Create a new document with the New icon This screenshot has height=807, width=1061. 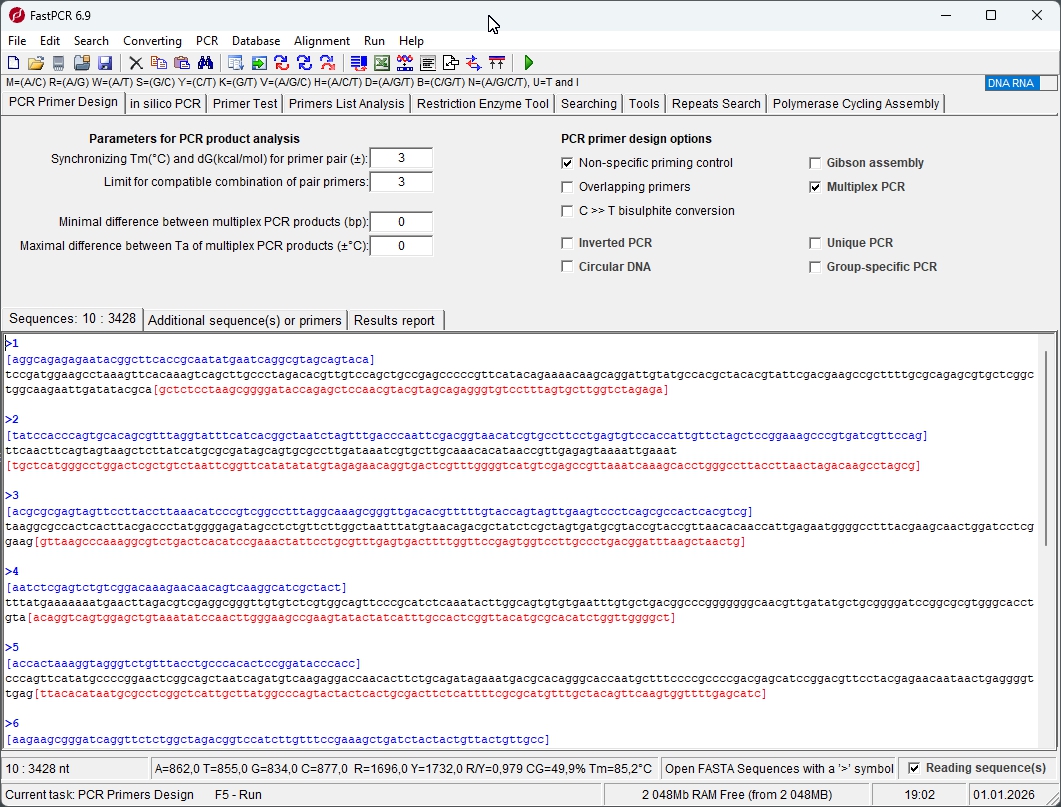coord(13,62)
